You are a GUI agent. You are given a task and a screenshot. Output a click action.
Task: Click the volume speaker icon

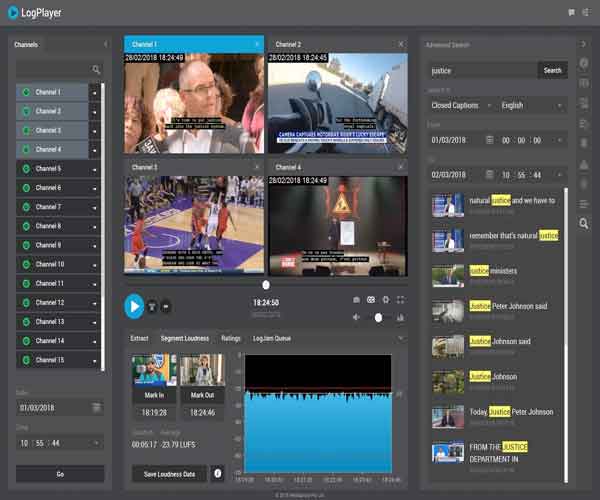click(x=356, y=317)
